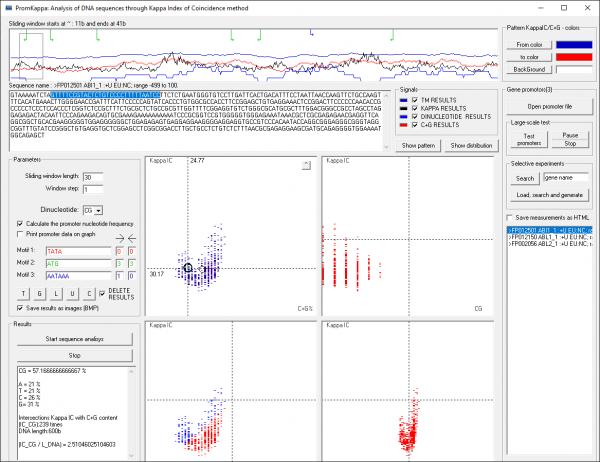600x462 pixels.
Task: Click the white background color swatch
Action: (x=574, y=70)
